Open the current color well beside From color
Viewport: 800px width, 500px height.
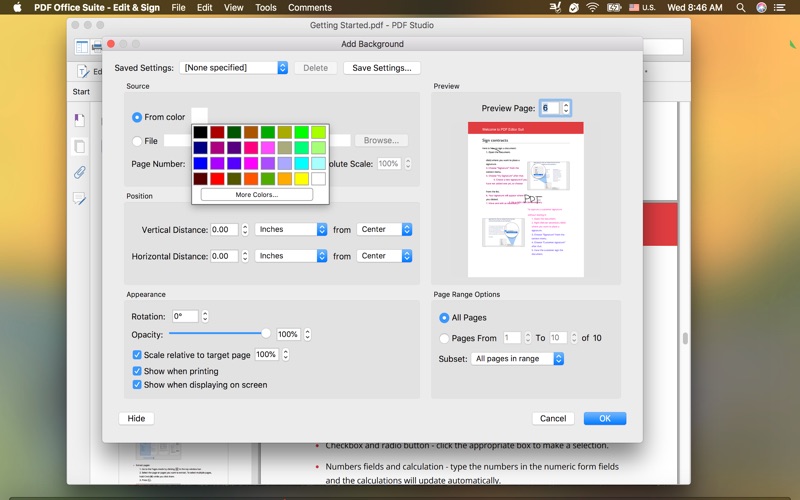(x=199, y=115)
